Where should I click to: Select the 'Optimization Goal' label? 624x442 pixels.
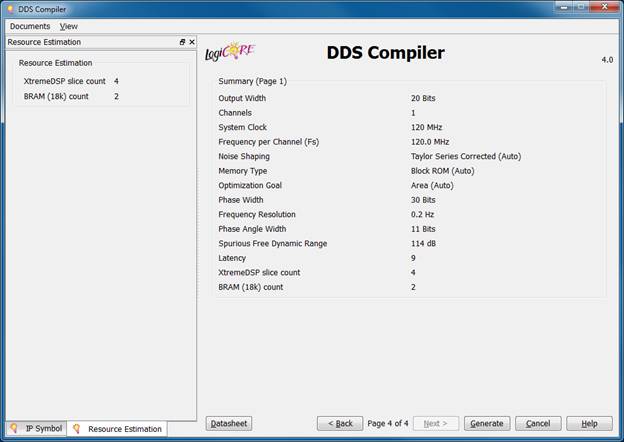coord(250,185)
